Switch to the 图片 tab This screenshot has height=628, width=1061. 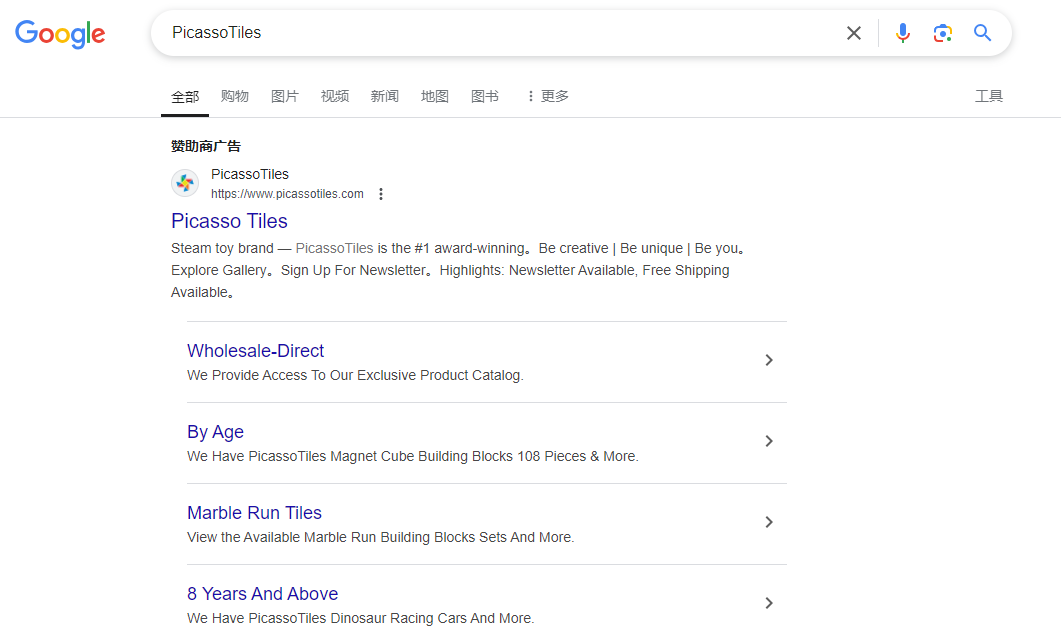[285, 96]
